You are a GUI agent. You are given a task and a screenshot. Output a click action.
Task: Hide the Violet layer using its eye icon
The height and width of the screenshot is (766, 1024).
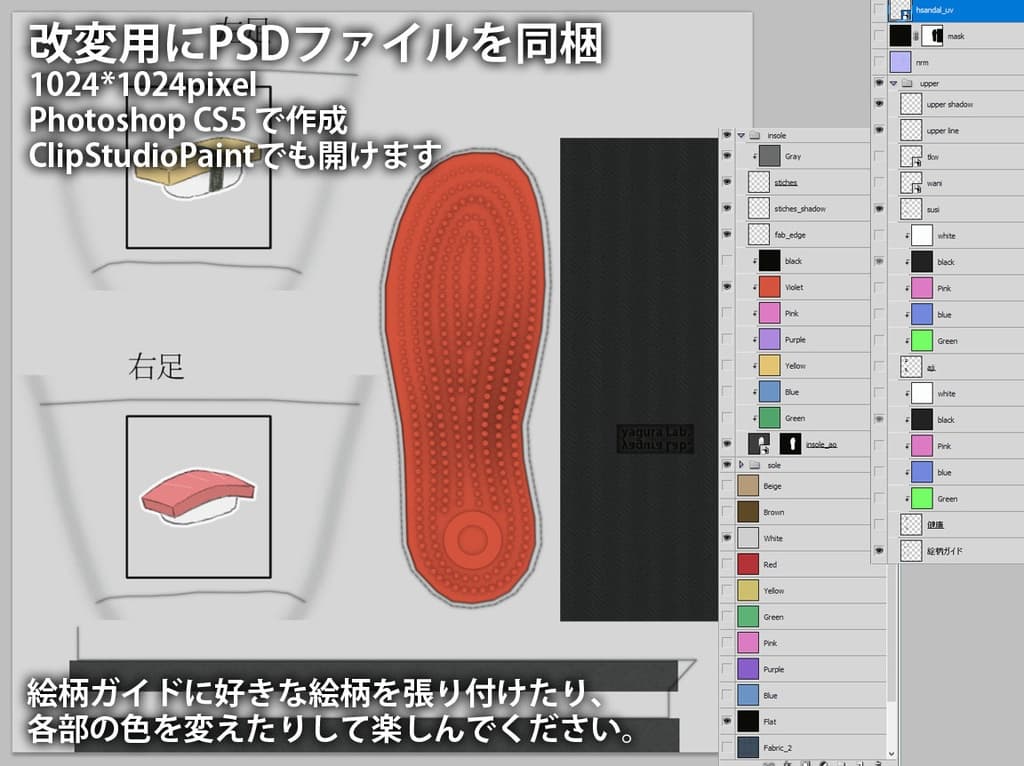[x=725, y=287]
